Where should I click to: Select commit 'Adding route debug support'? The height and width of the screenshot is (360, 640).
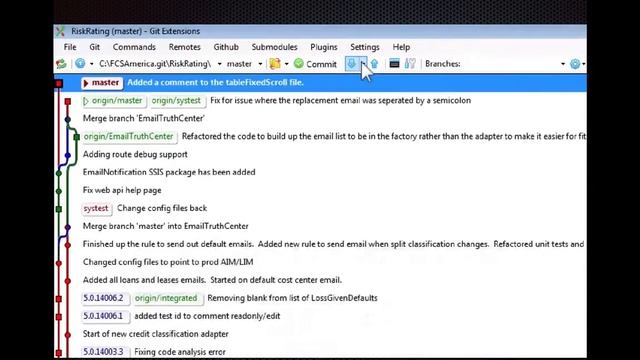pyautogui.click(x=135, y=154)
